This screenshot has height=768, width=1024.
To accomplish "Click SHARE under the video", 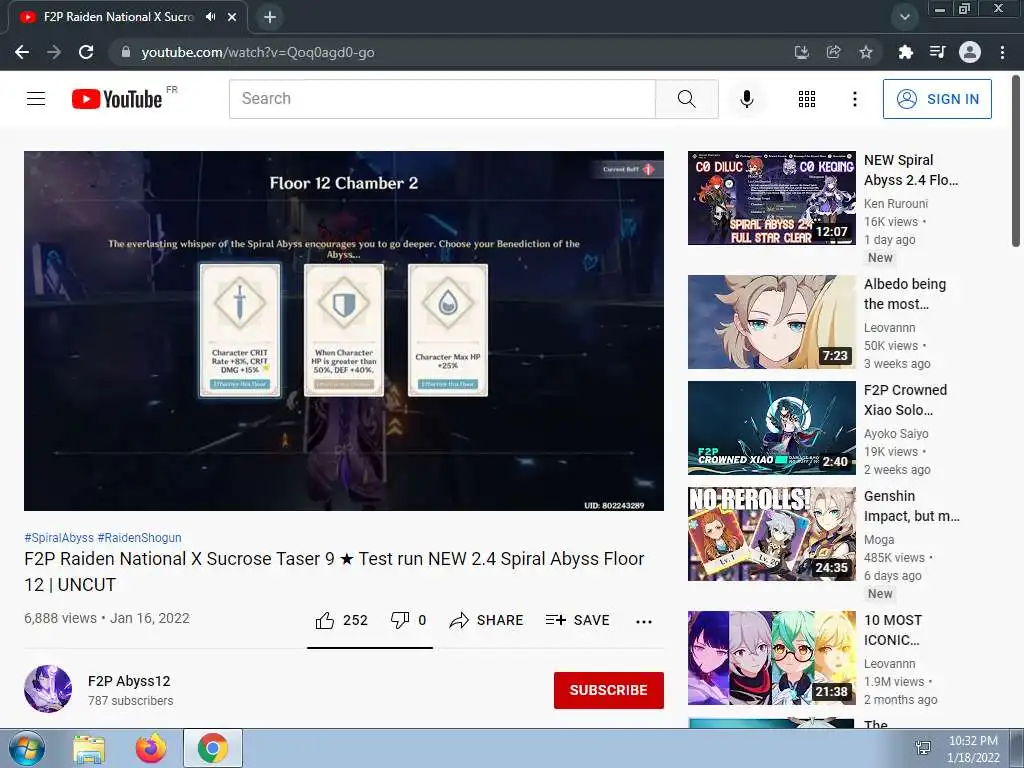I will [x=487, y=620].
